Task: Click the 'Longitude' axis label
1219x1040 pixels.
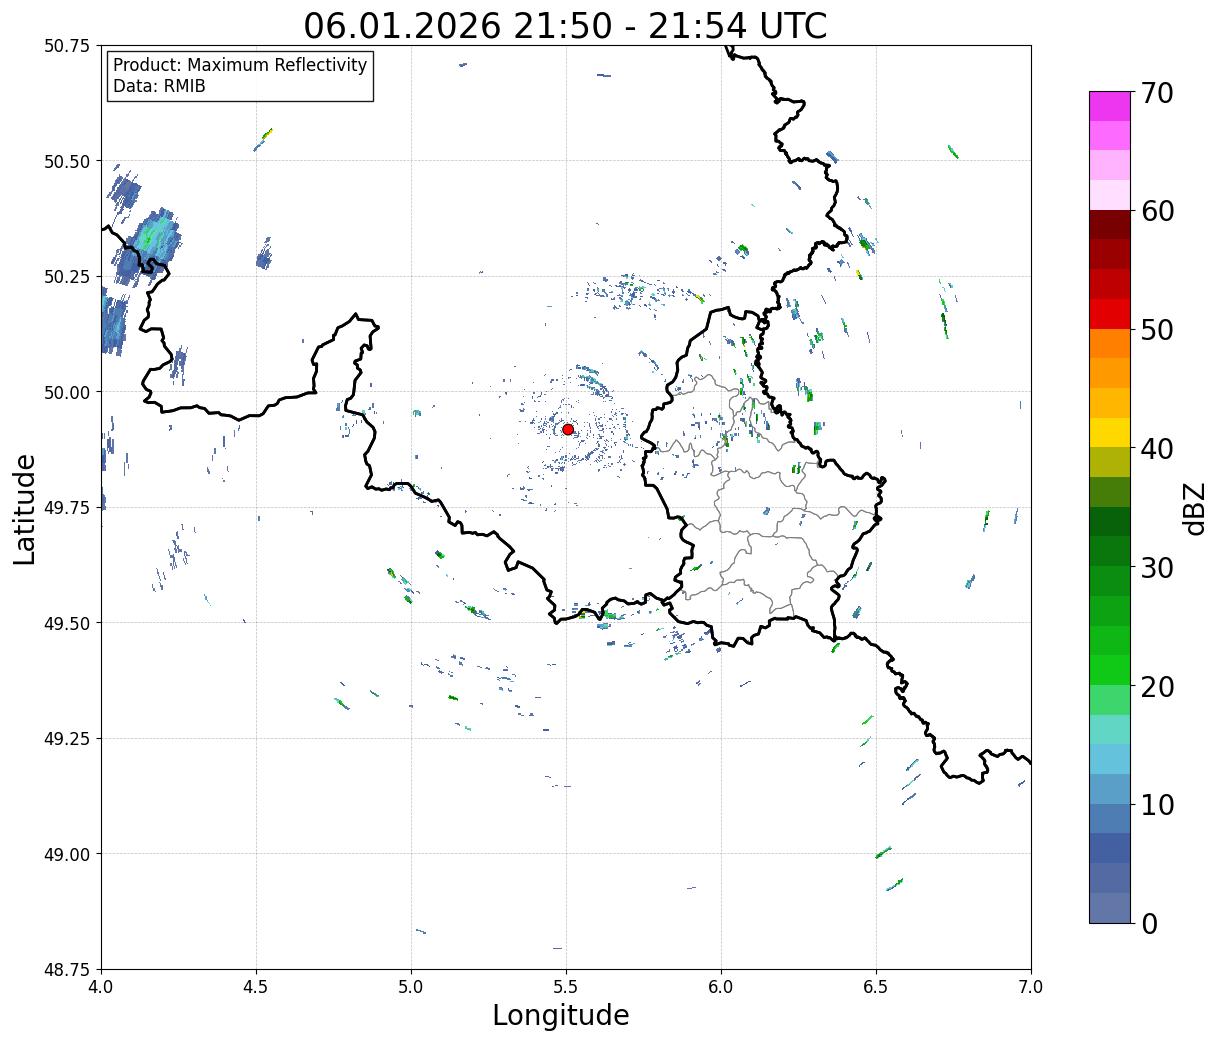Action: pos(561,1015)
